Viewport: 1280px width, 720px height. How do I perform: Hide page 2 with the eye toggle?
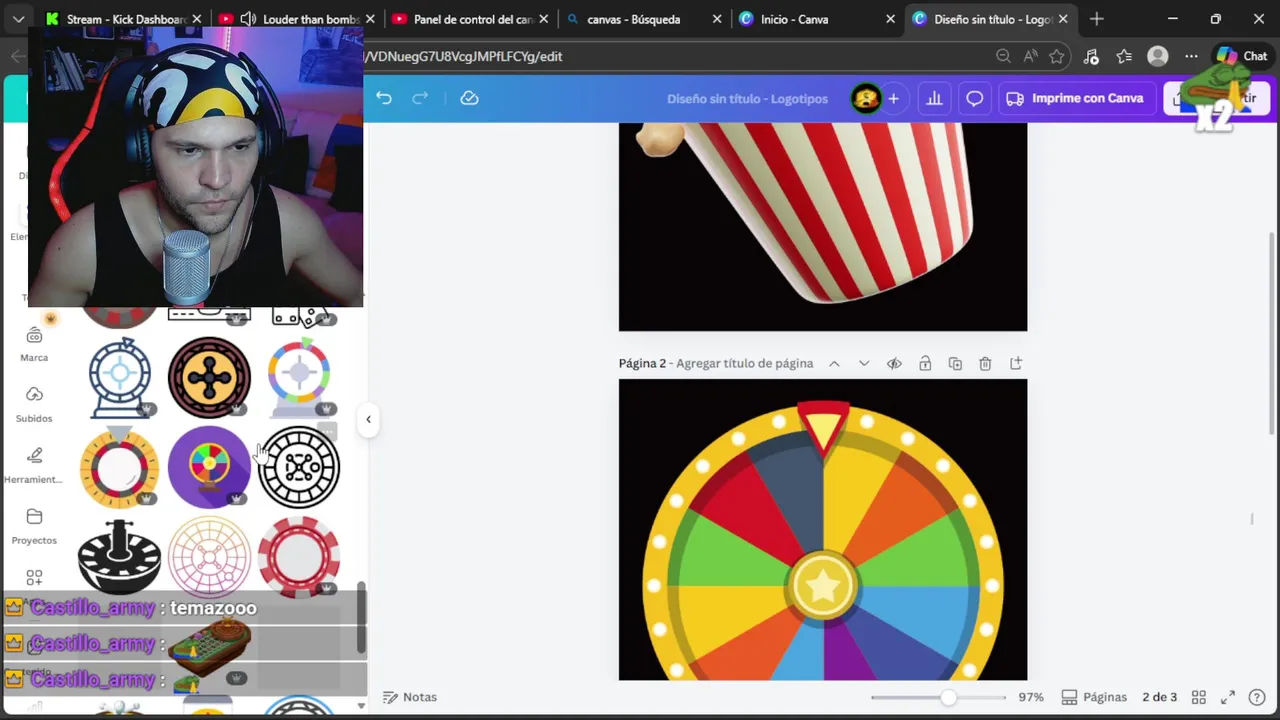pyautogui.click(x=894, y=363)
